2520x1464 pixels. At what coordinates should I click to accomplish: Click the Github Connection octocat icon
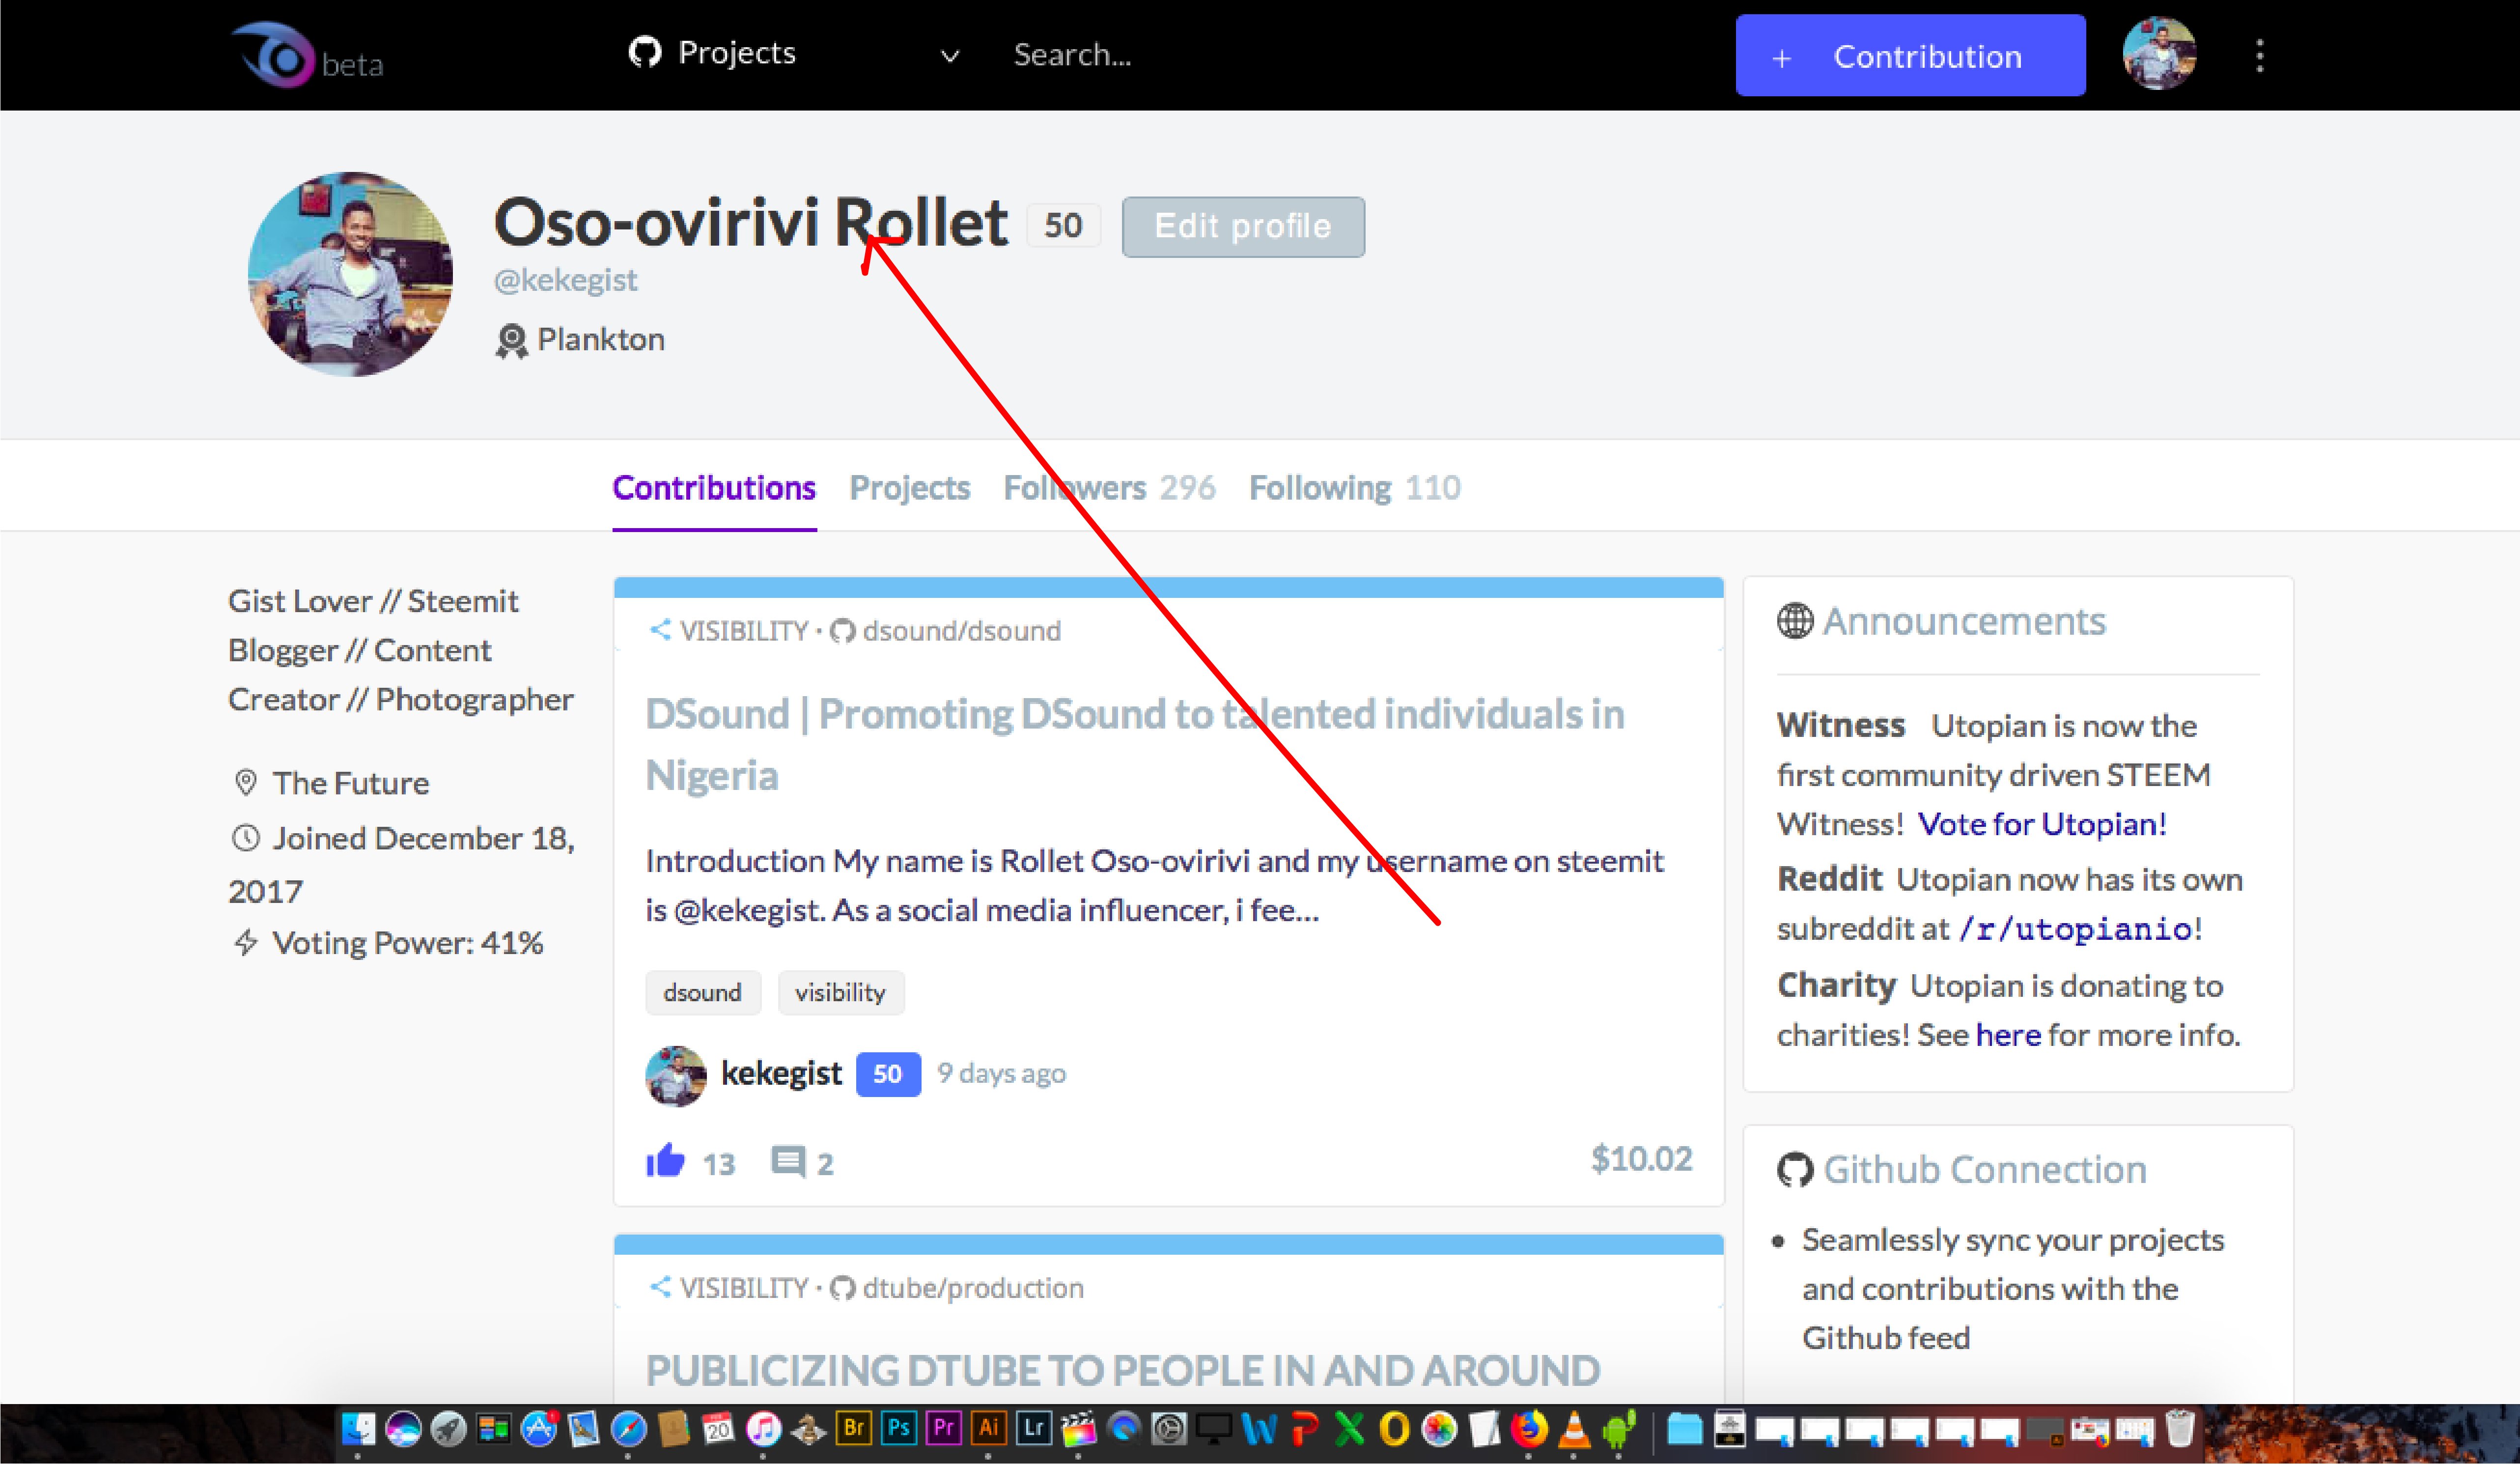coord(1795,1170)
